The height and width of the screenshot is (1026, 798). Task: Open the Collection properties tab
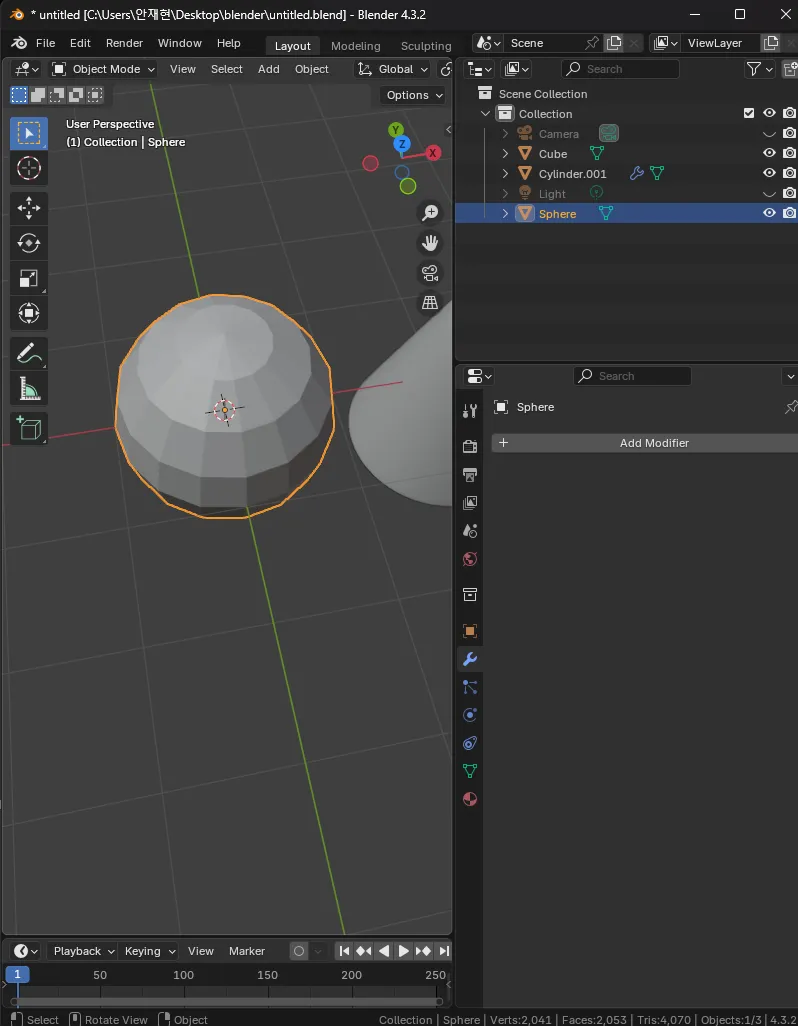point(470,594)
